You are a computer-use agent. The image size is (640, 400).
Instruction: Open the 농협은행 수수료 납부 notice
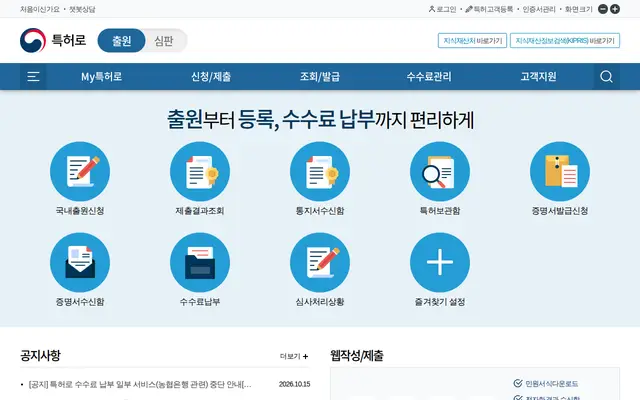[140, 384]
